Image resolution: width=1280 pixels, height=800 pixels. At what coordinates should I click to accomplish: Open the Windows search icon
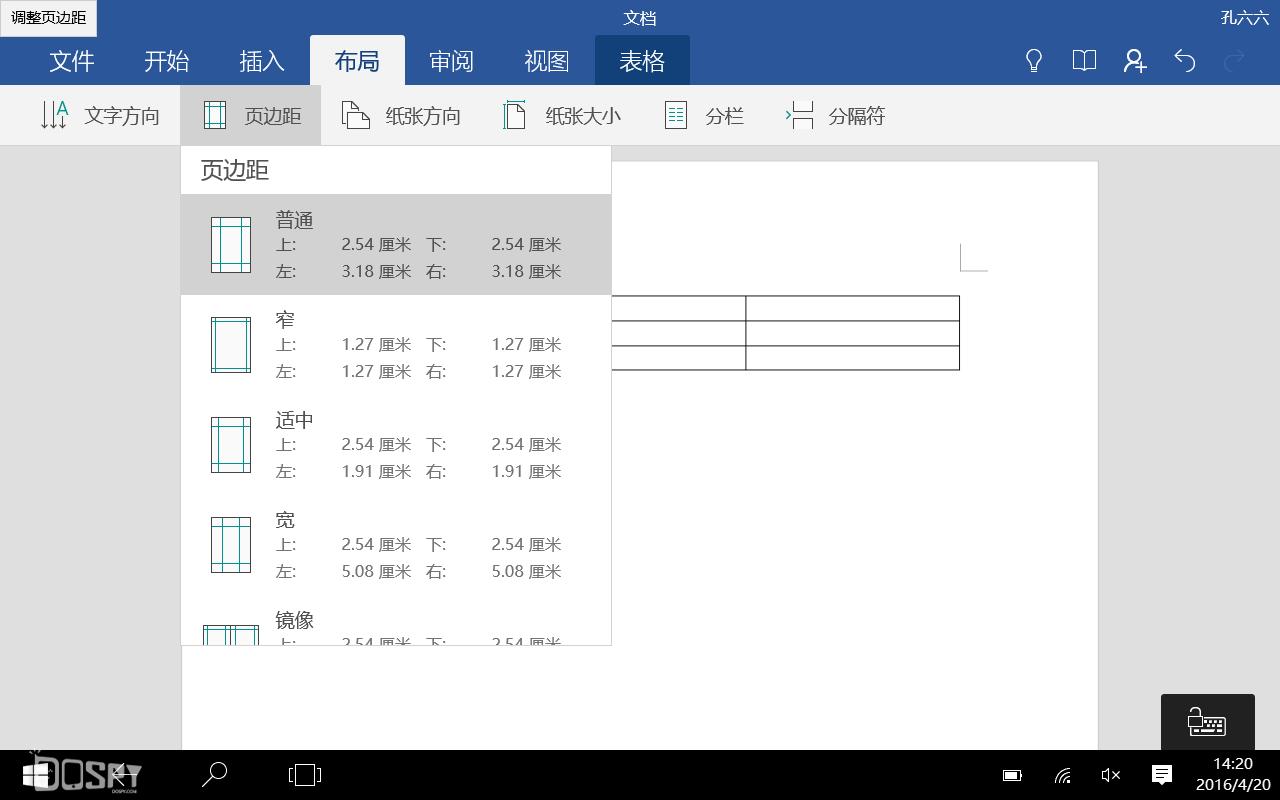coord(212,775)
